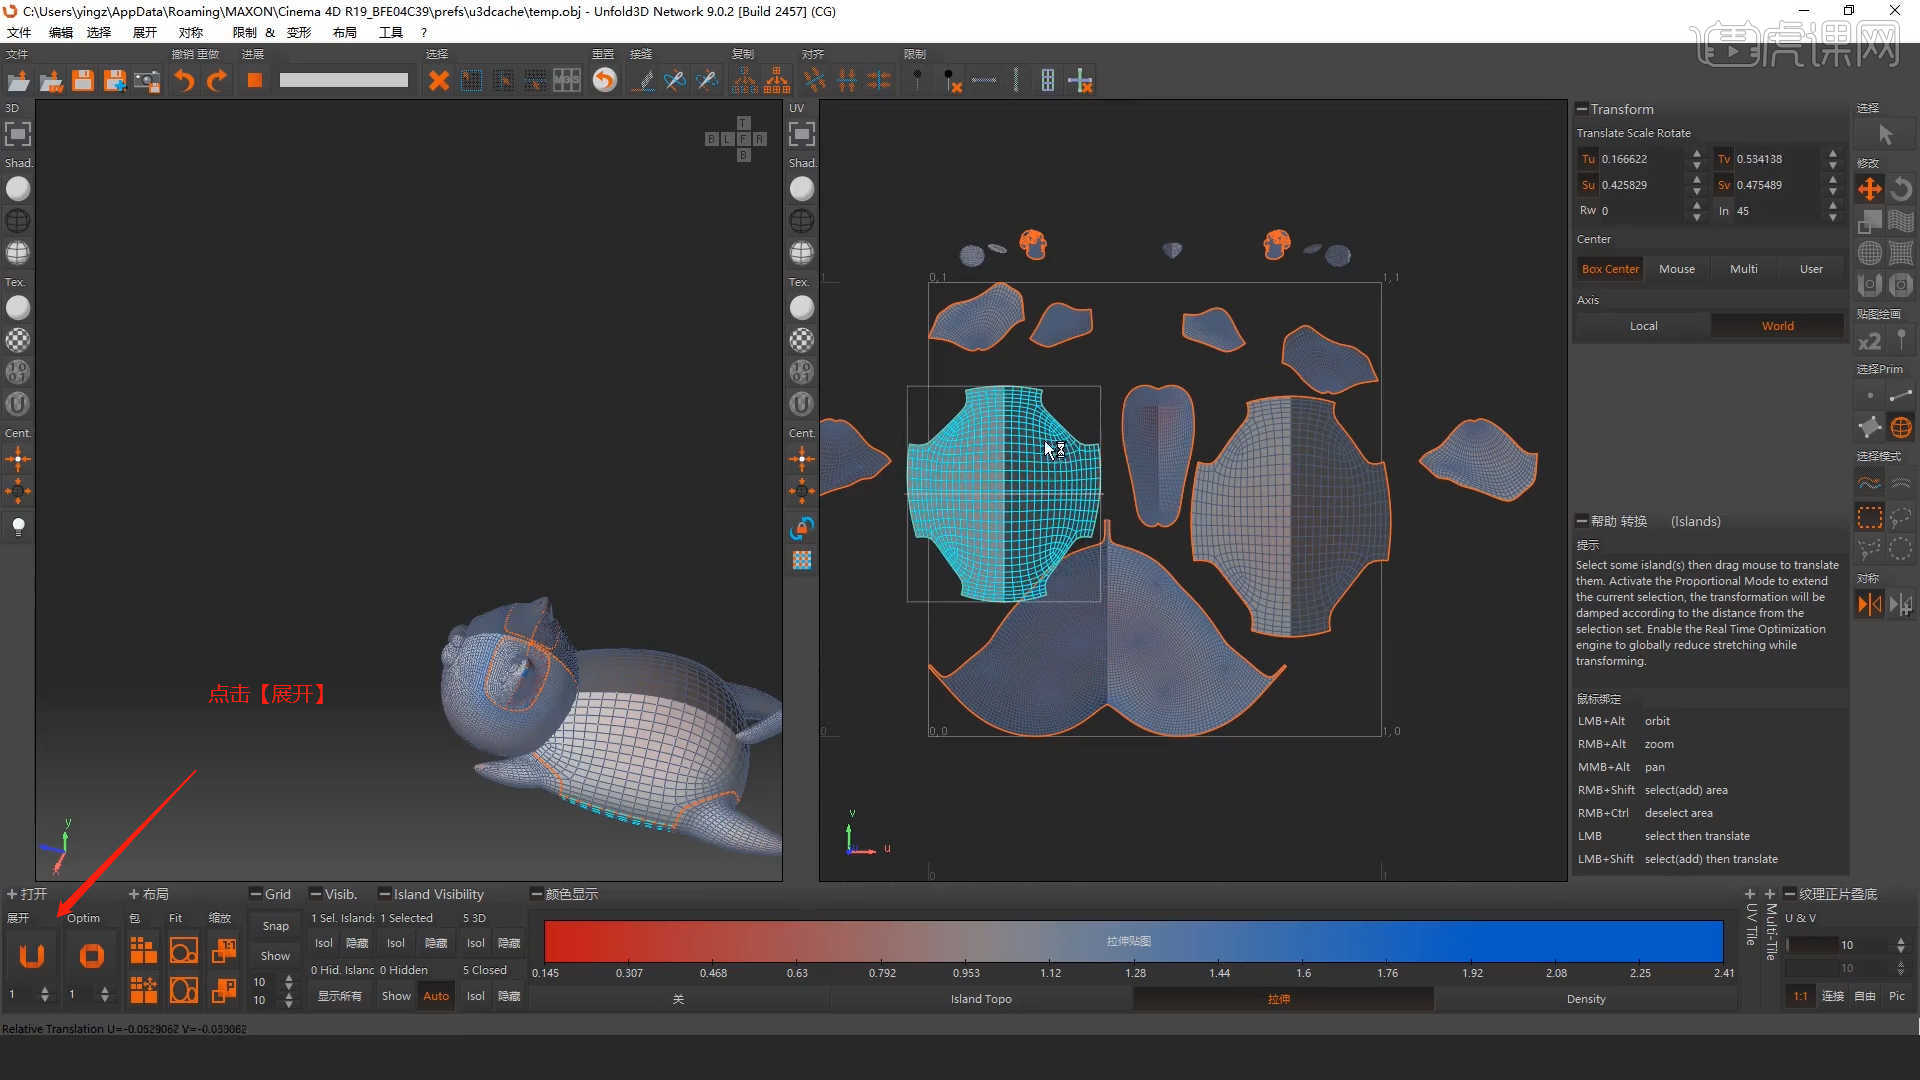Click the stretch color gradient bar

(1132, 941)
